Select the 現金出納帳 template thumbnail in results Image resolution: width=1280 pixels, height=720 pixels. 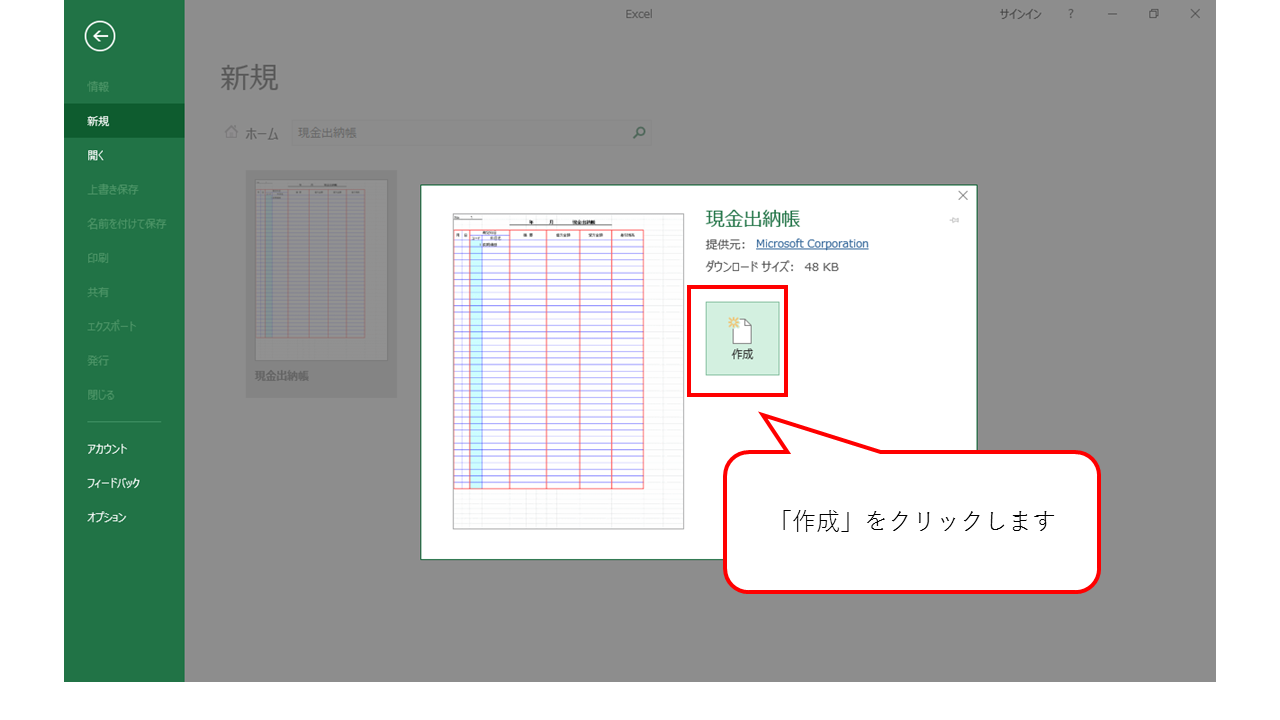click(321, 283)
